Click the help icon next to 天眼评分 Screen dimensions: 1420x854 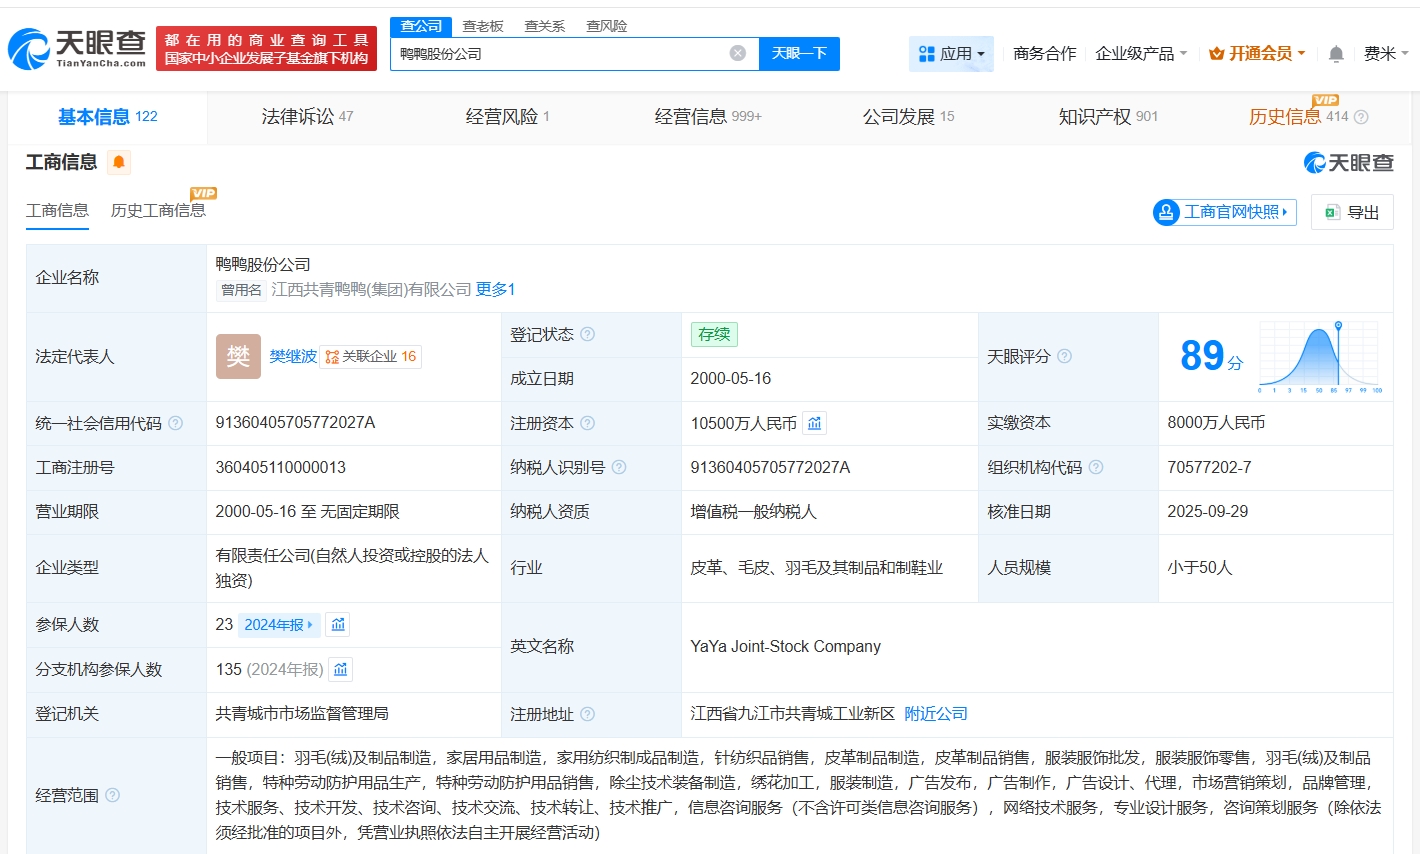point(1064,355)
